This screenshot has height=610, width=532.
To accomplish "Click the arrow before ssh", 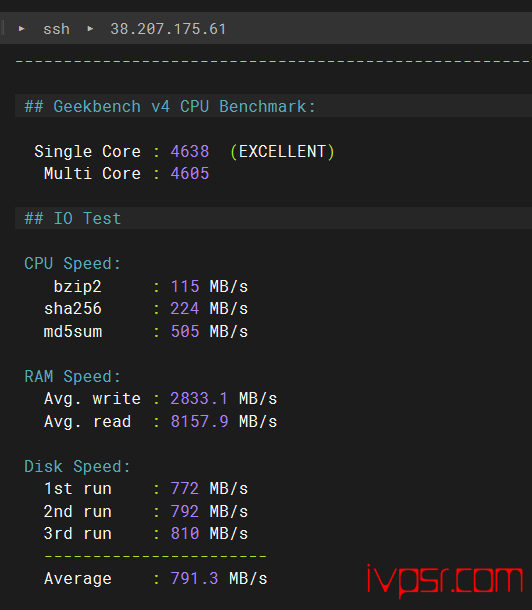I will (22, 29).
